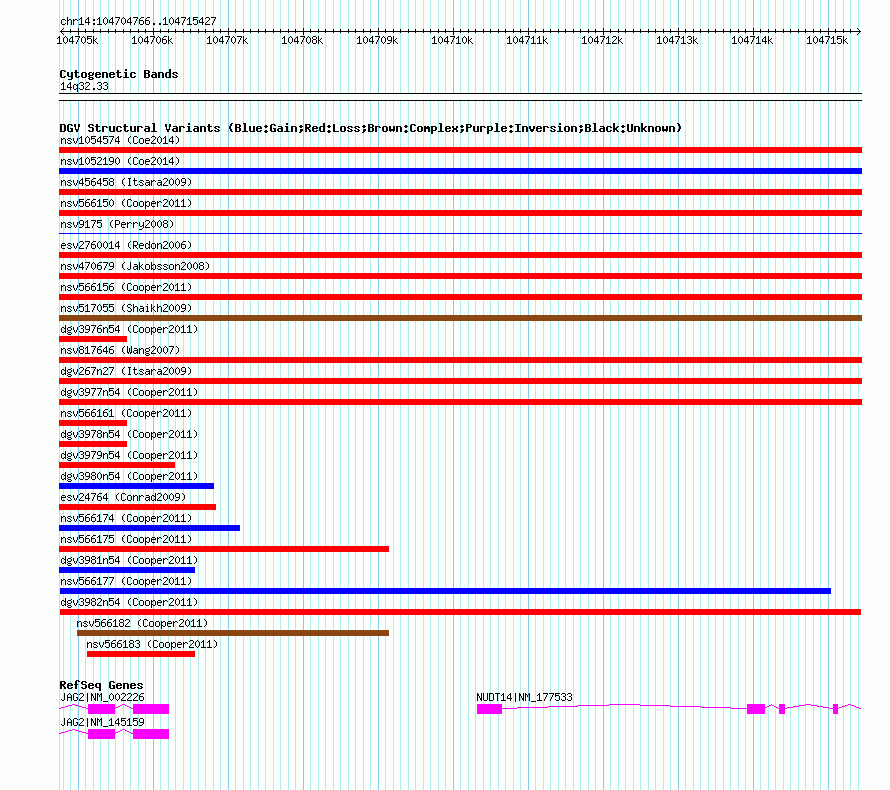The height and width of the screenshot is (790, 890).
Task: Open the JAG2|NM_145159 gene label
Action: coord(102,722)
